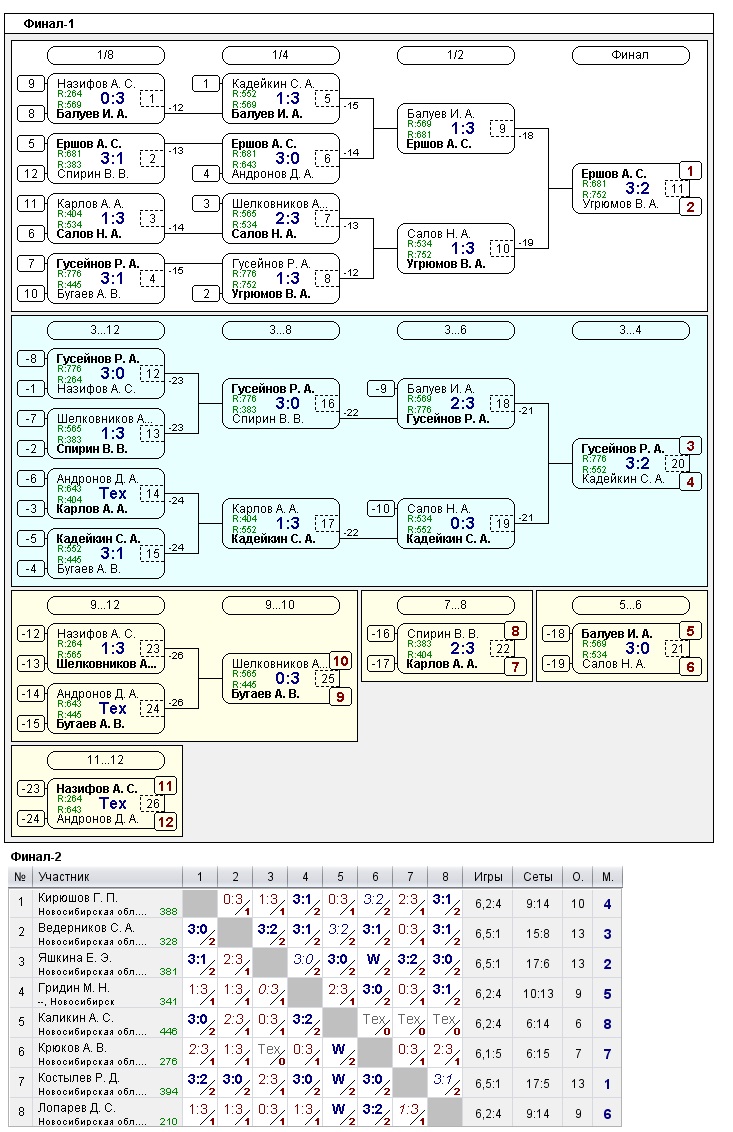
Task: Click the Участник column header
Action: coord(64,876)
